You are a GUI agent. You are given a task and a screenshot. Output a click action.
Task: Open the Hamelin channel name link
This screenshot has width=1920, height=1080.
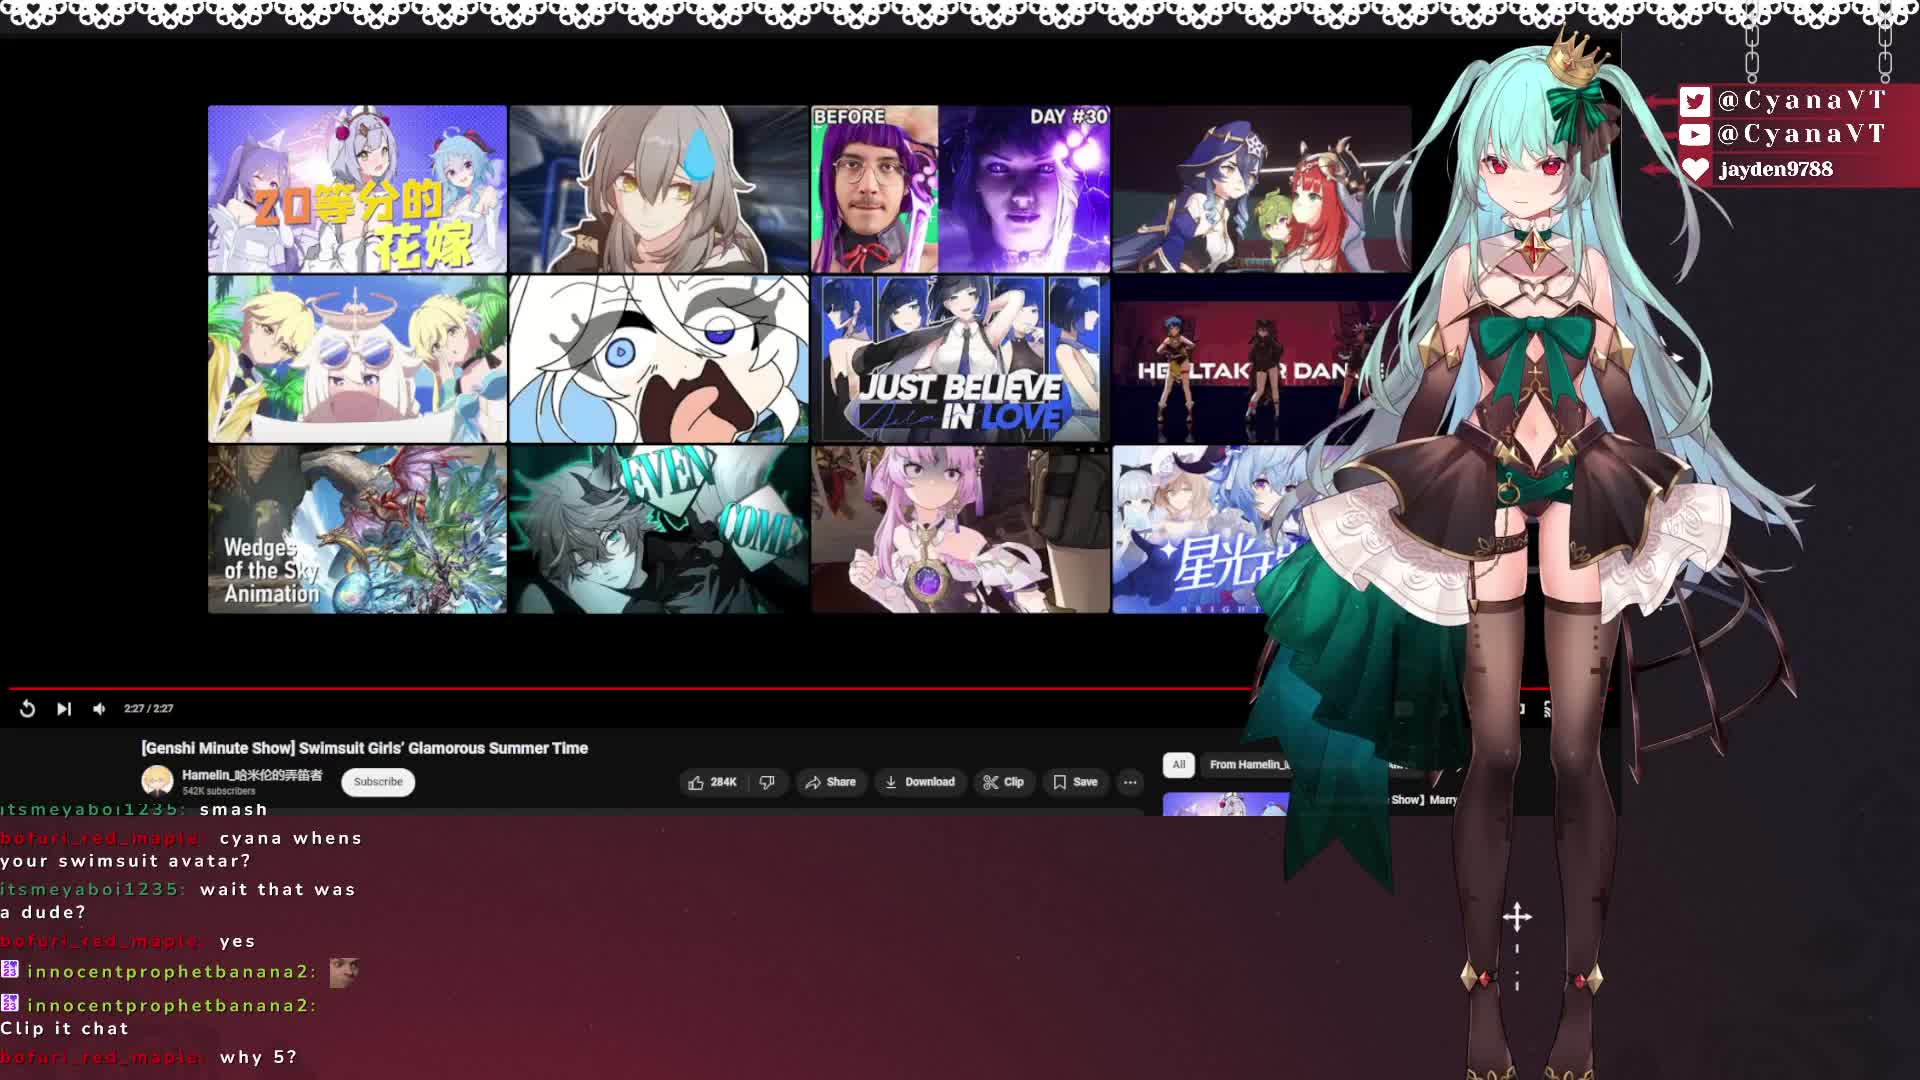pyautogui.click(x=252, y=775)
